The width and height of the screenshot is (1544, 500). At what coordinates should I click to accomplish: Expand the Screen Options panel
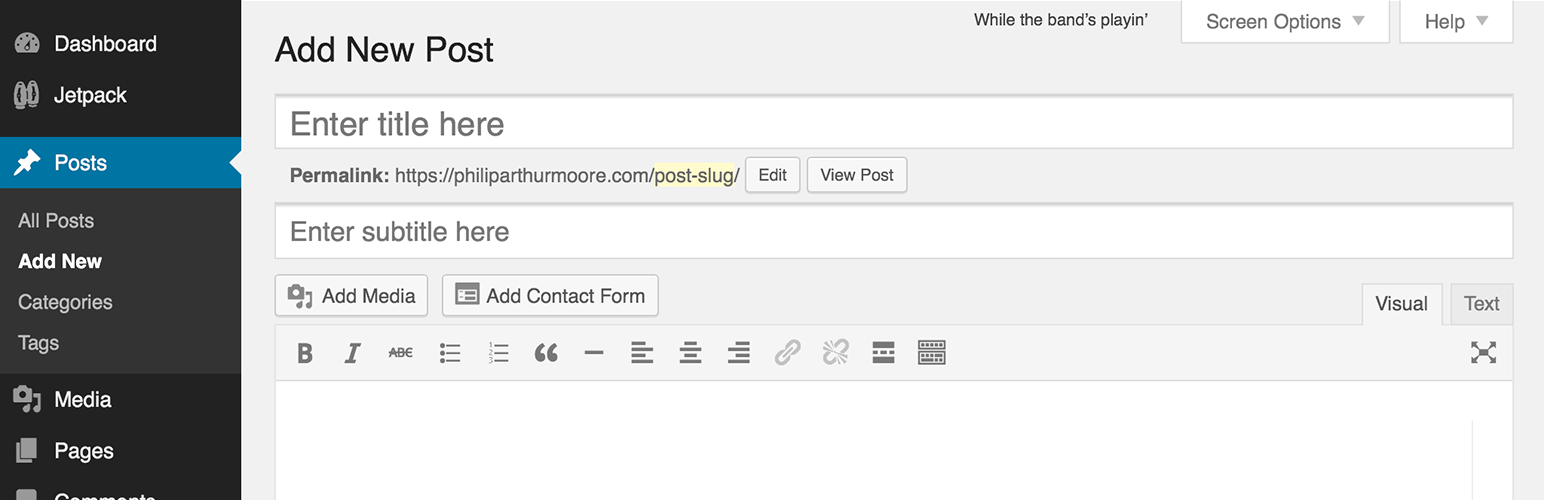click(1285, 21)
